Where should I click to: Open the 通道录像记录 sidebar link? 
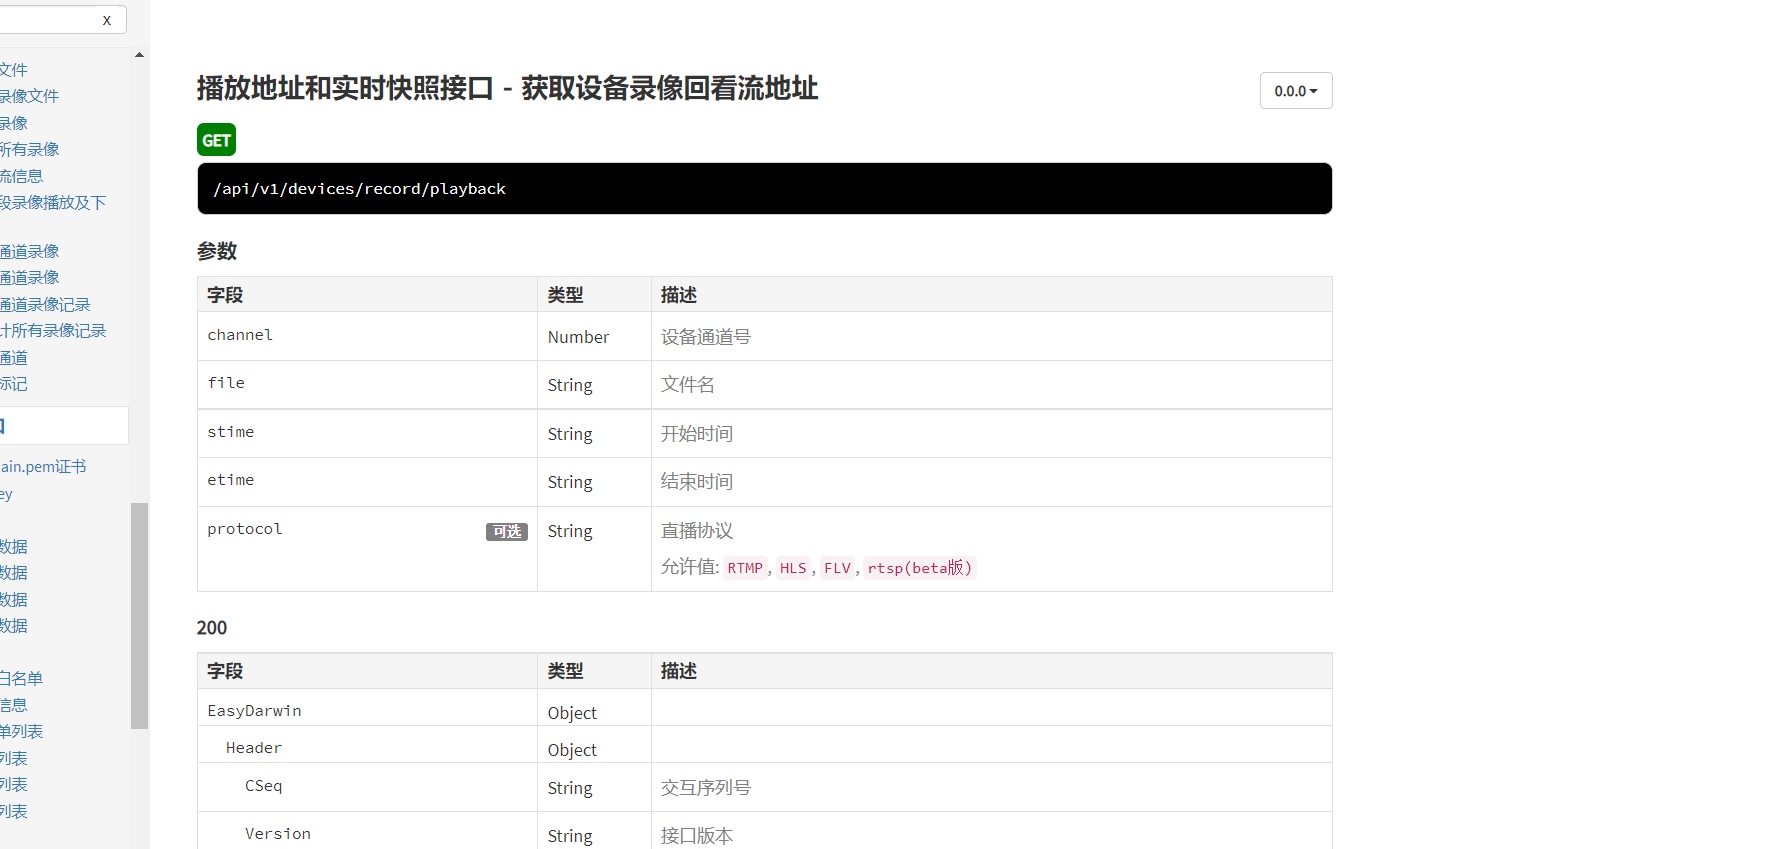tap(45, 304)
